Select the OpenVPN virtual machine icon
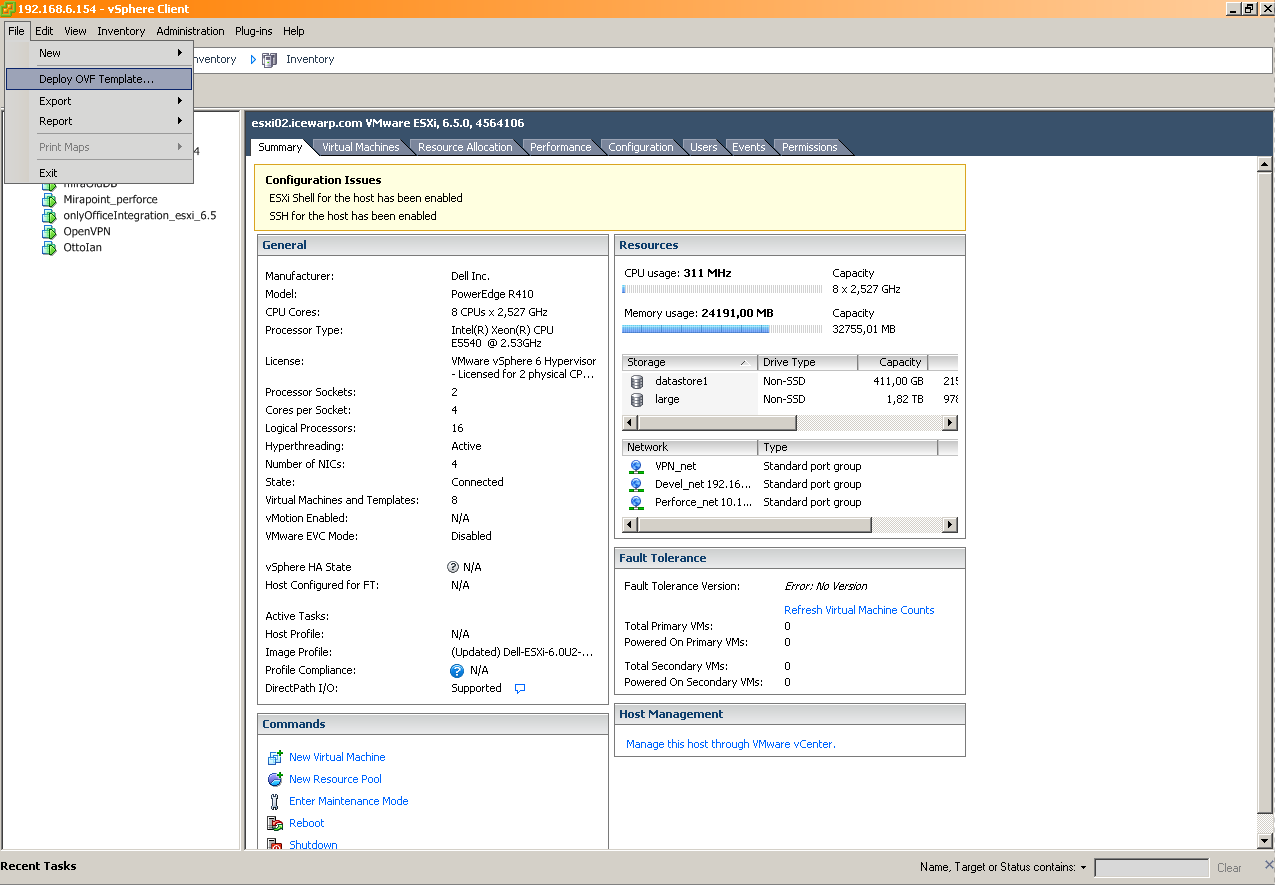Viewport: 1275px width, 885px height. tap(49, 231)
